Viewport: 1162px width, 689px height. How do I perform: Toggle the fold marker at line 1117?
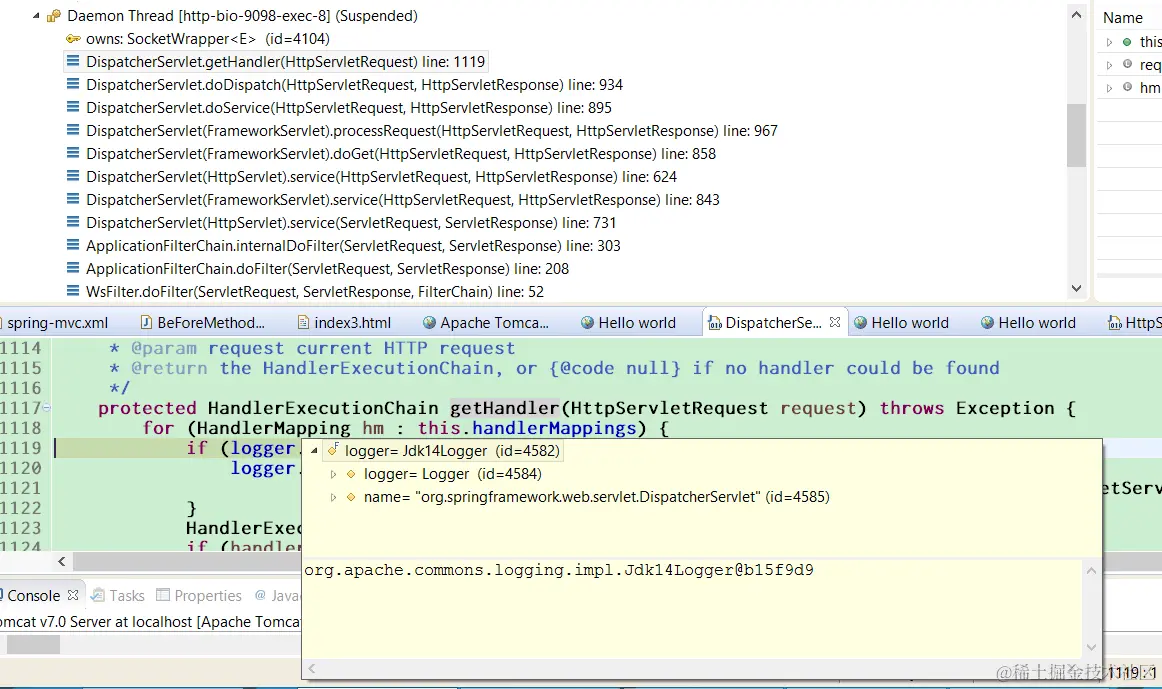(x=47, y=407)
